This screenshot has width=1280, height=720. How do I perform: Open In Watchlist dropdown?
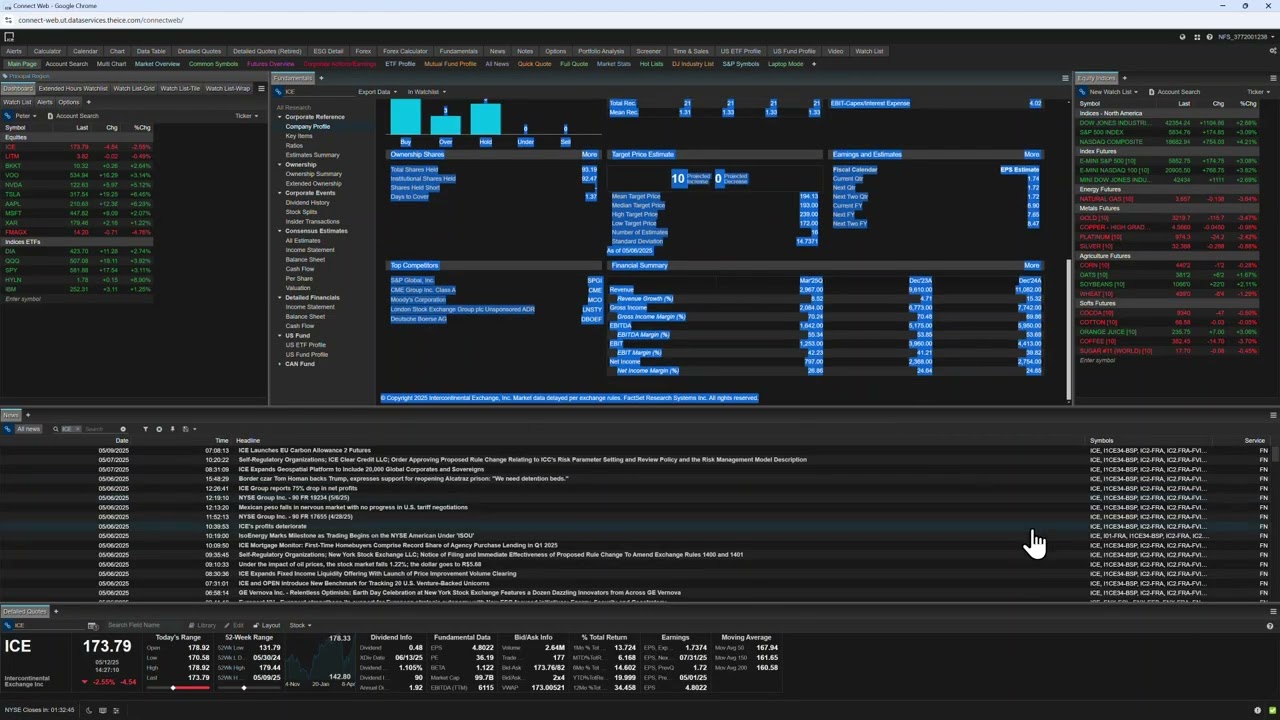[427, 92]
